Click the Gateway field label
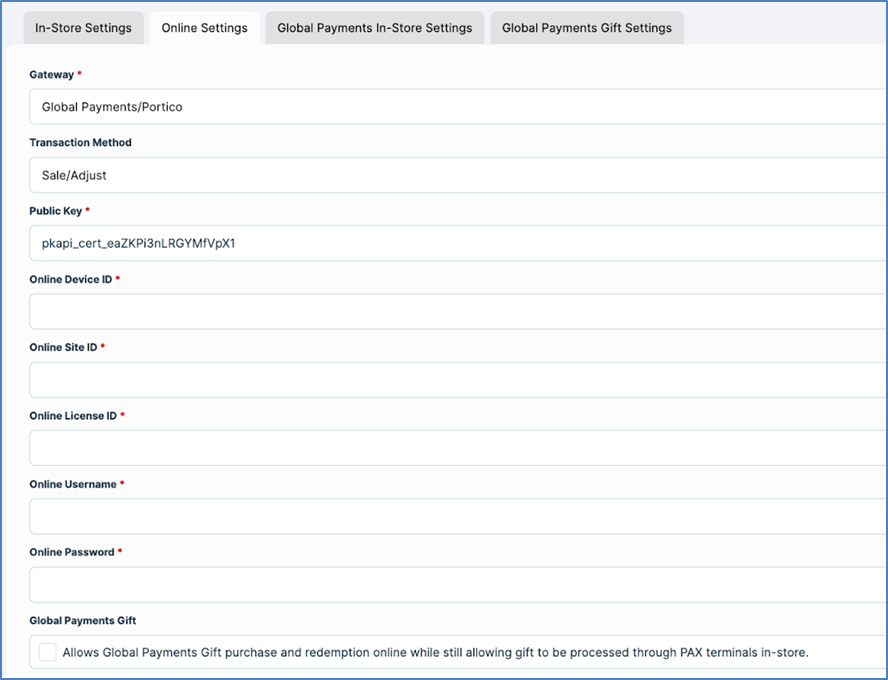The height and width of the screenshot is (680, 888). pos(52,75)
